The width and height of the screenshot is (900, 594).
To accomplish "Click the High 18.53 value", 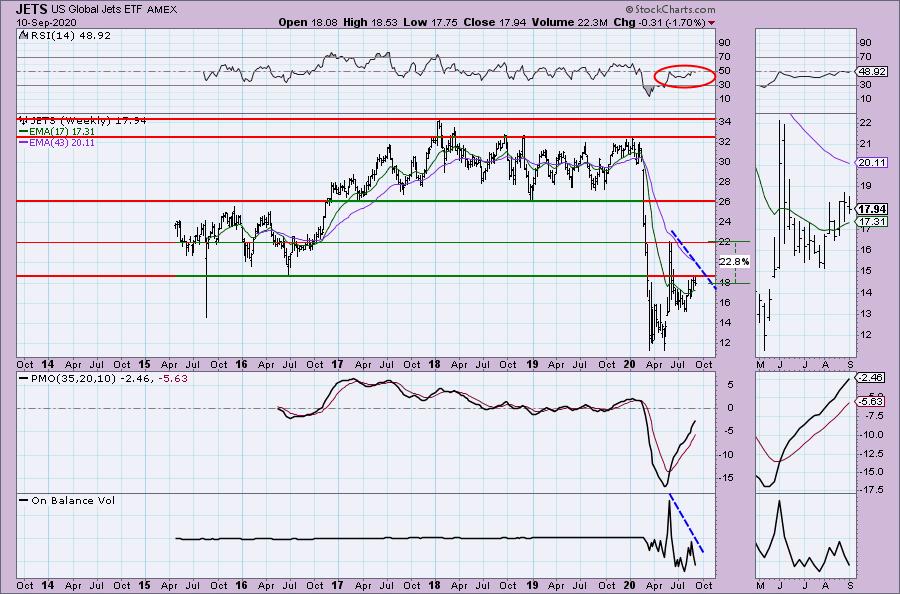I will click(370, 22).
